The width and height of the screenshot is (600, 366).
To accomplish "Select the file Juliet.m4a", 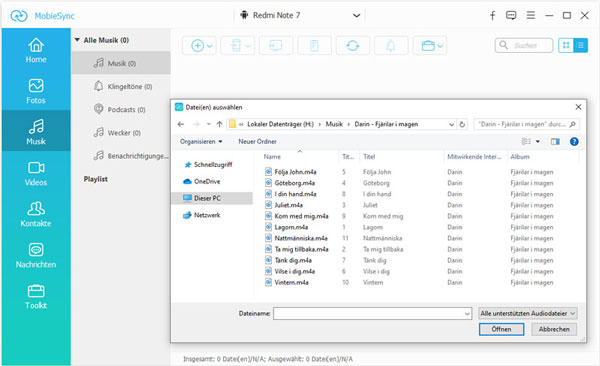I will point(288,205).
